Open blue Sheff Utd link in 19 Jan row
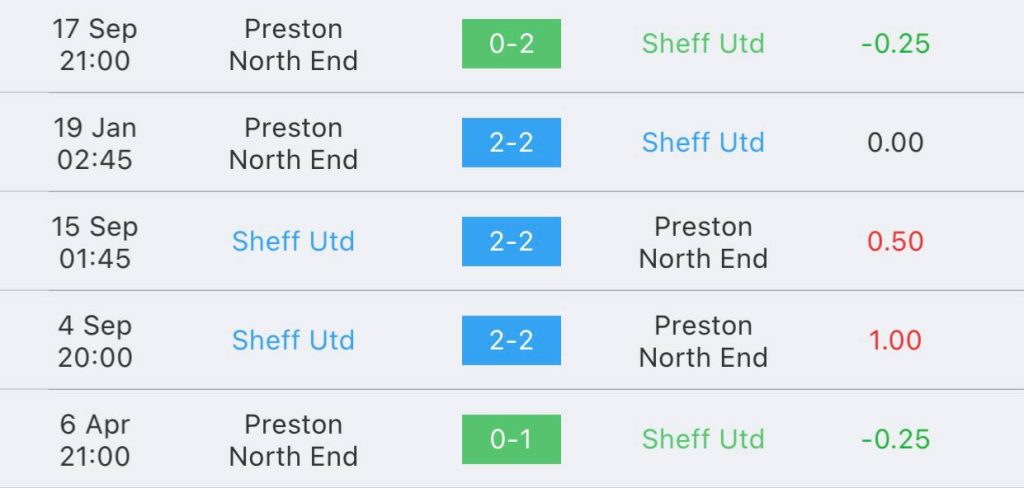The width and height of the screenshot is (1024, 488). [x=703, y=143]
